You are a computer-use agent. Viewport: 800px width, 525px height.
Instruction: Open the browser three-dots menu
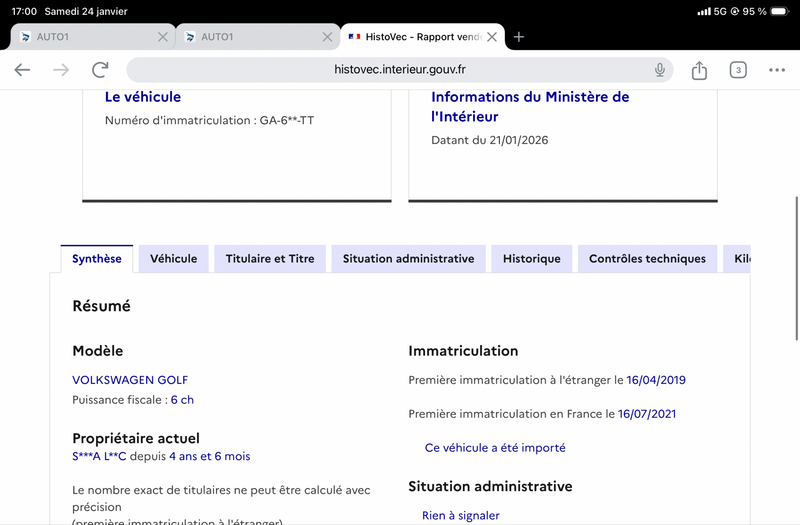[x=777, y=70]
